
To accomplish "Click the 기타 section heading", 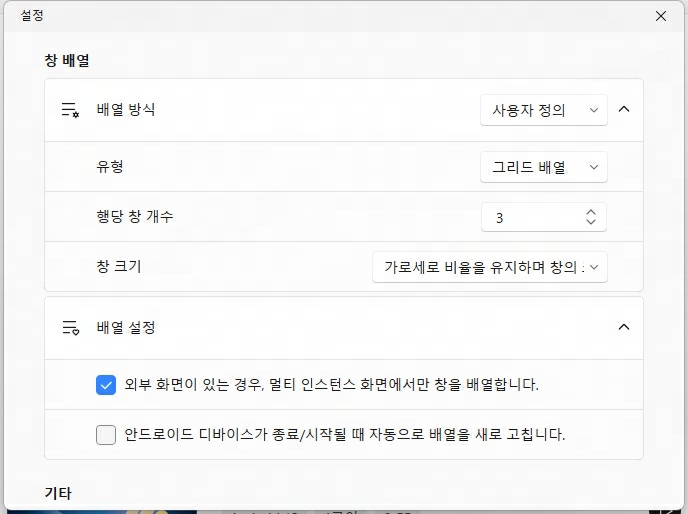I will [x=58, y=493].
